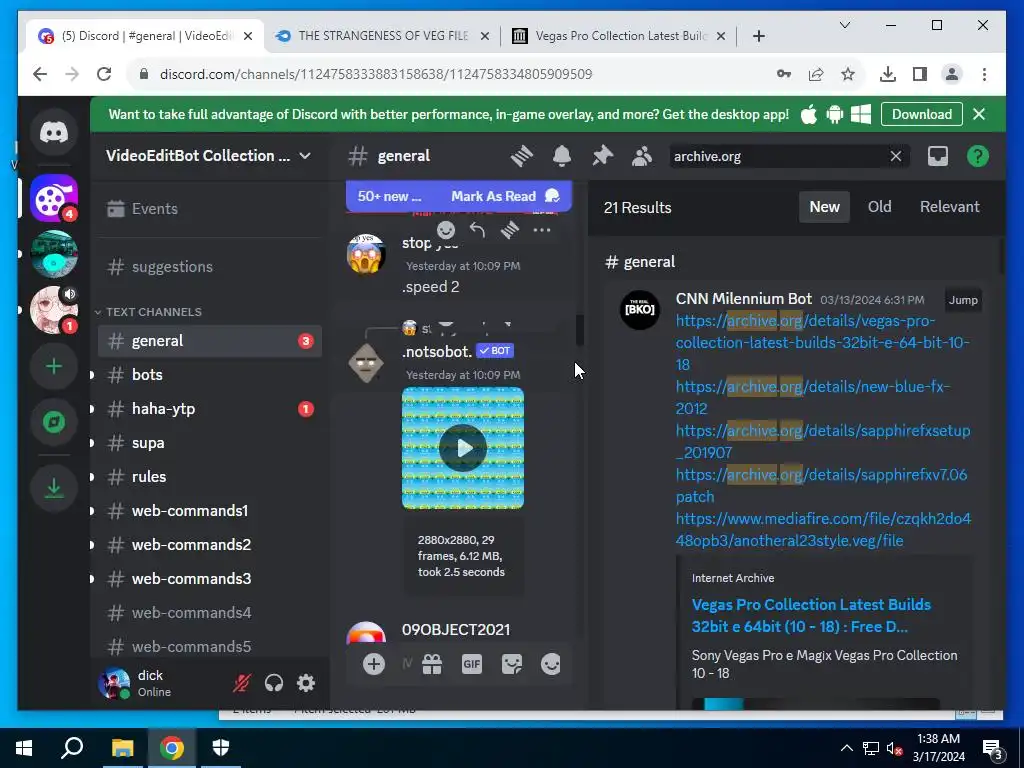The width and height of the screenshot is (1024, 768).
Task: Expand VideoEditBot Collection server dropdown
Action: point(304,156)
